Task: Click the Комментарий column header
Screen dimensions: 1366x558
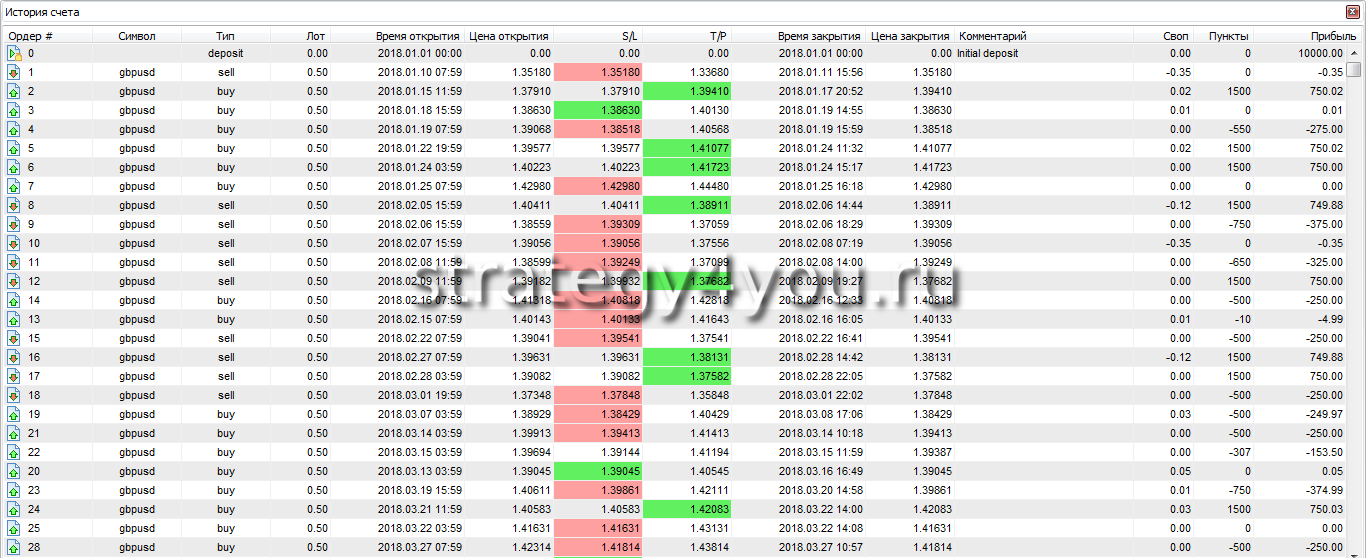Action: pyautogui.click(x=992, y=36)
